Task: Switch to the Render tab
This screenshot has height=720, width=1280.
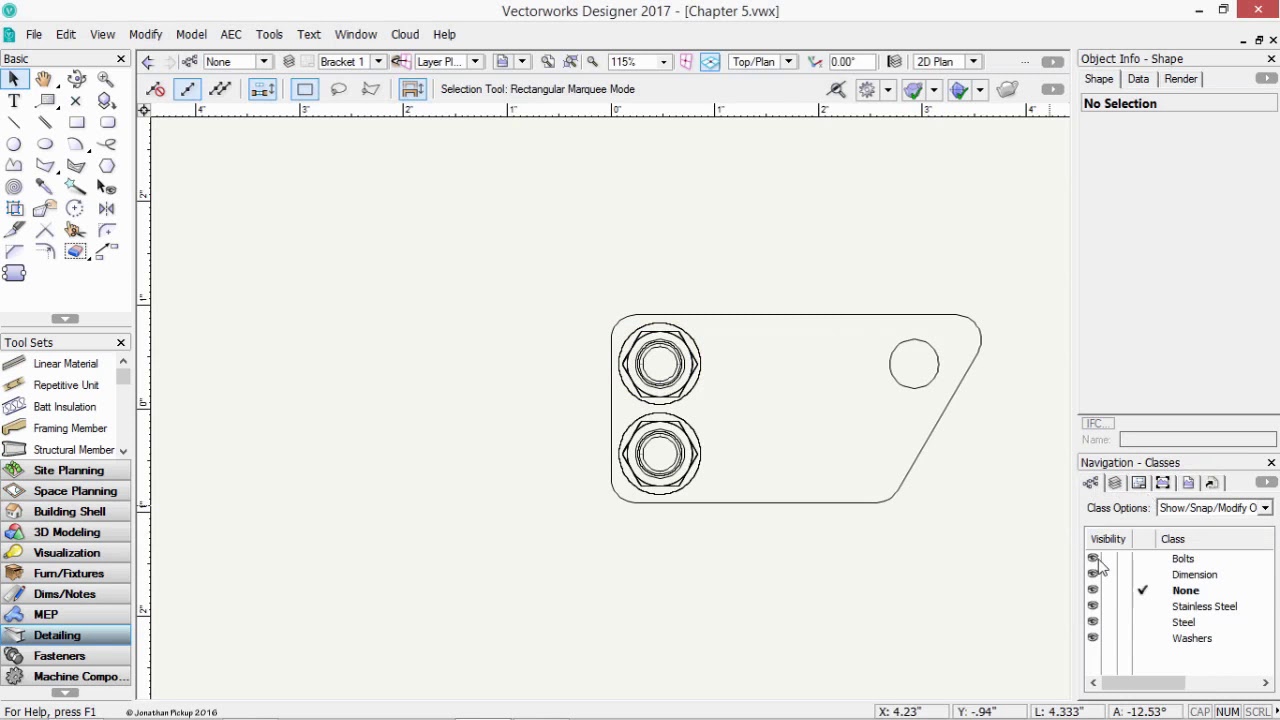Action: [x=1180, y=79]
